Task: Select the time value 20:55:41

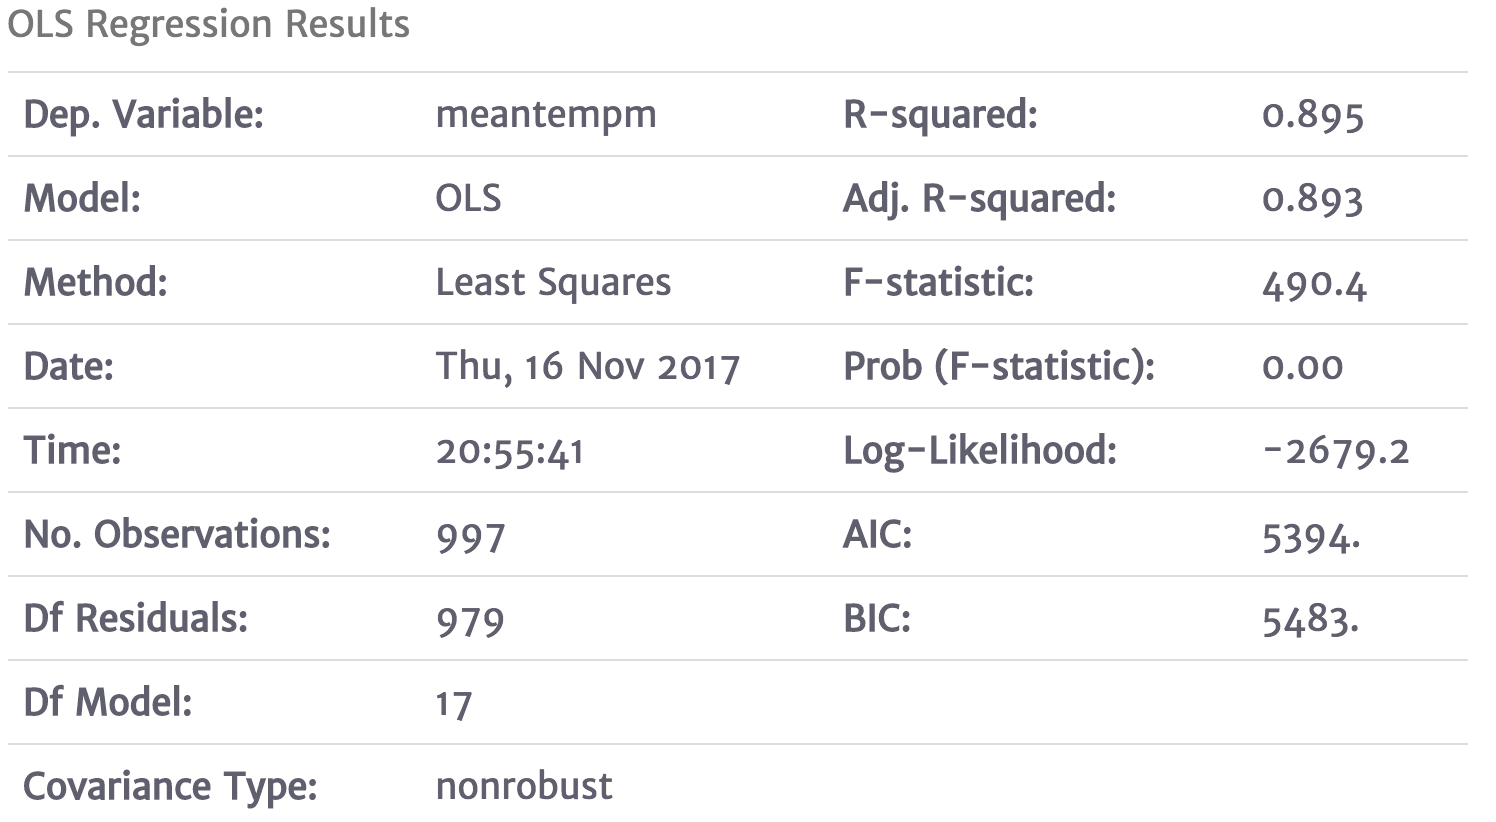Action: [509, 452]
